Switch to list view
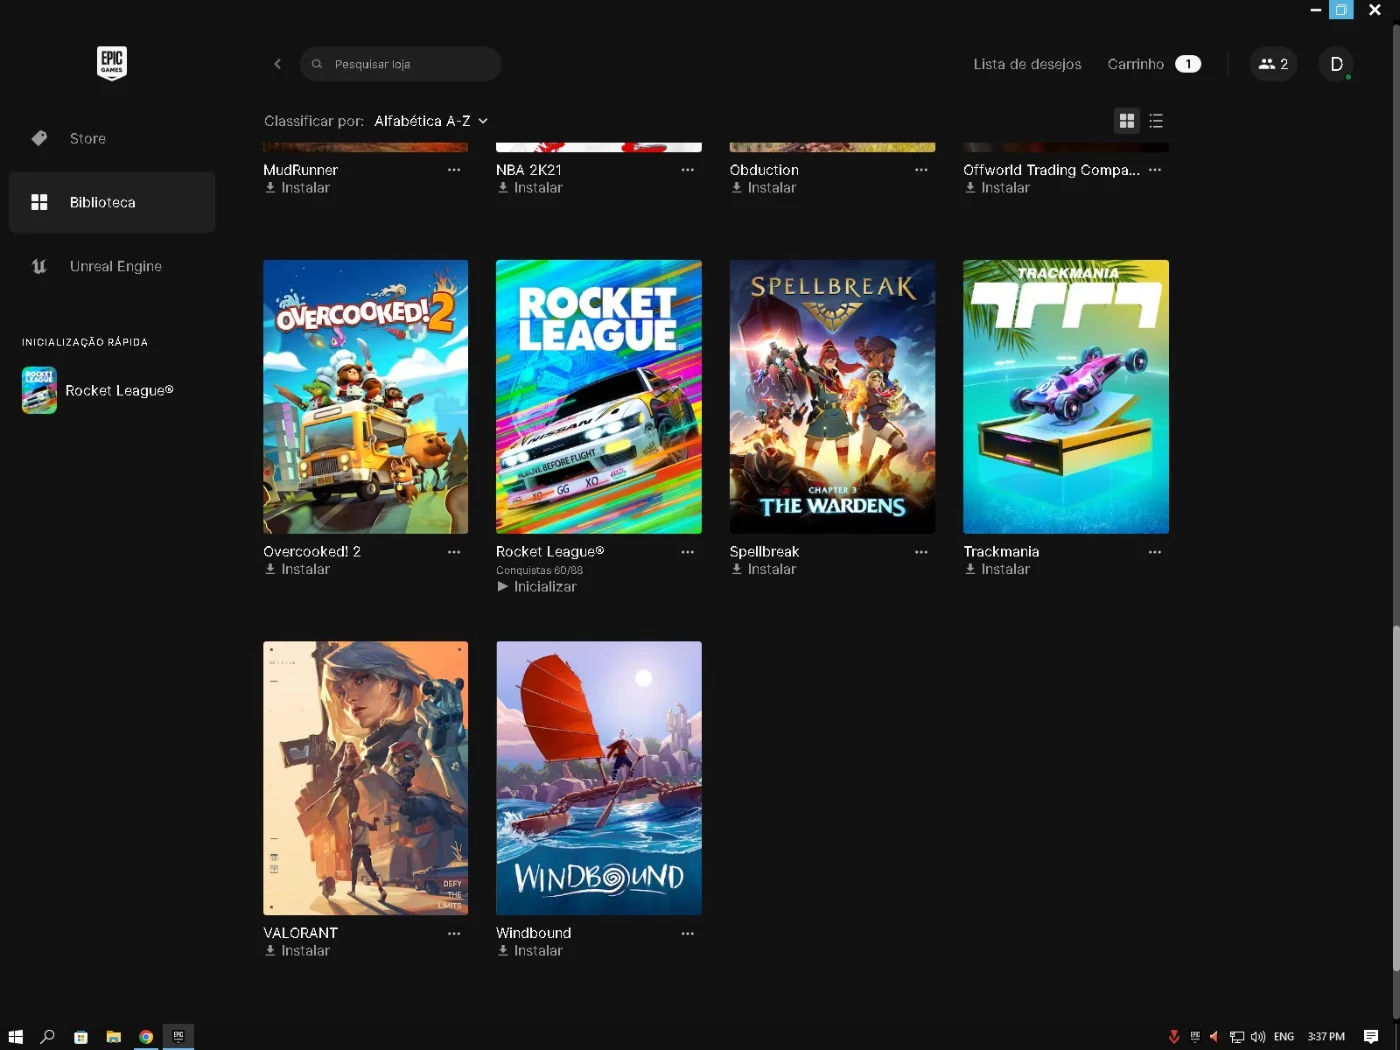1400x1050 pixels. (x=1156, y=121)
